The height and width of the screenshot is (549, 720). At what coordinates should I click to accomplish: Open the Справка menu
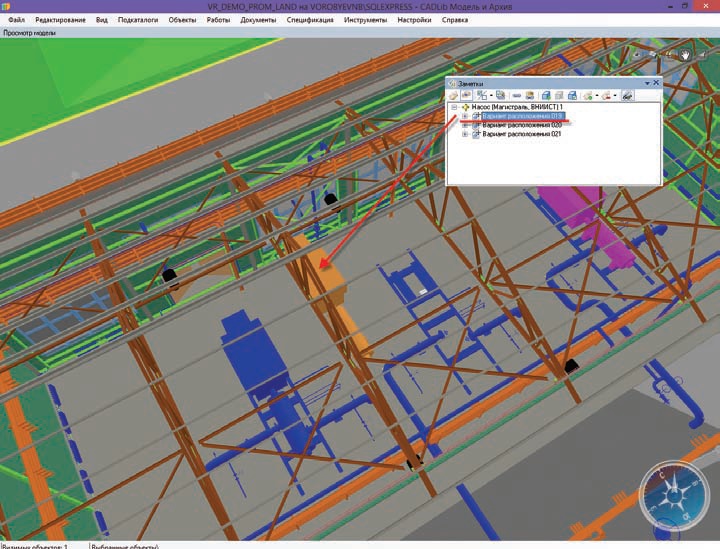pos(455,20)
